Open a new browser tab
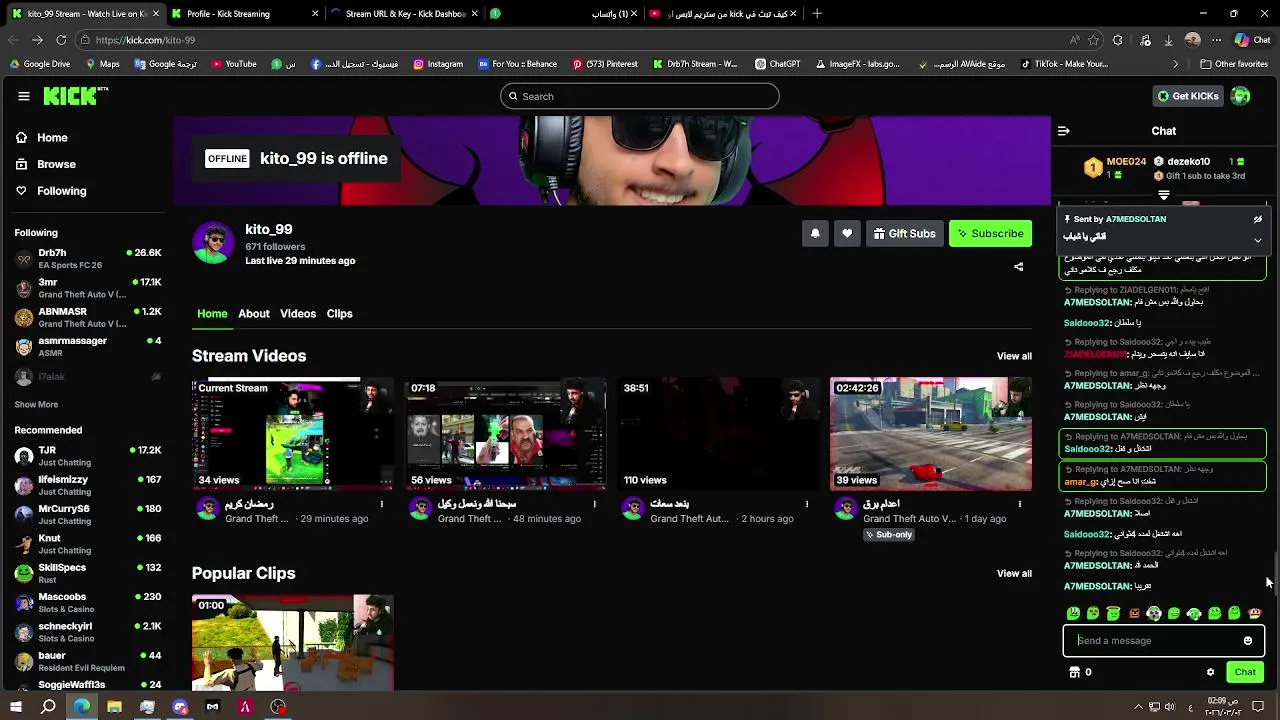The height and width of the screenshot is (720, 1280). tap(817, 14)
